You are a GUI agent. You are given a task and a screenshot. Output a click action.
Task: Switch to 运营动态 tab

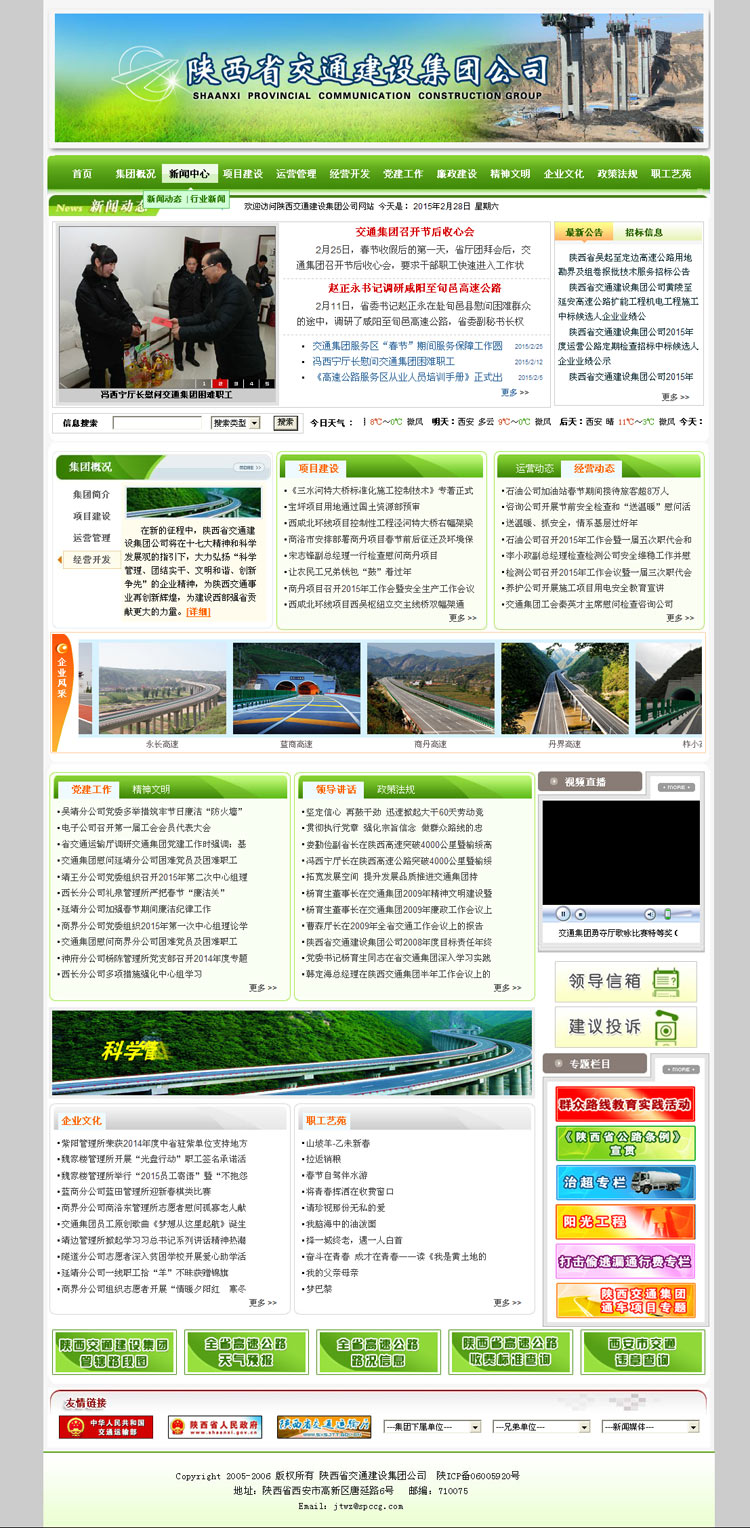click(535, 468)
